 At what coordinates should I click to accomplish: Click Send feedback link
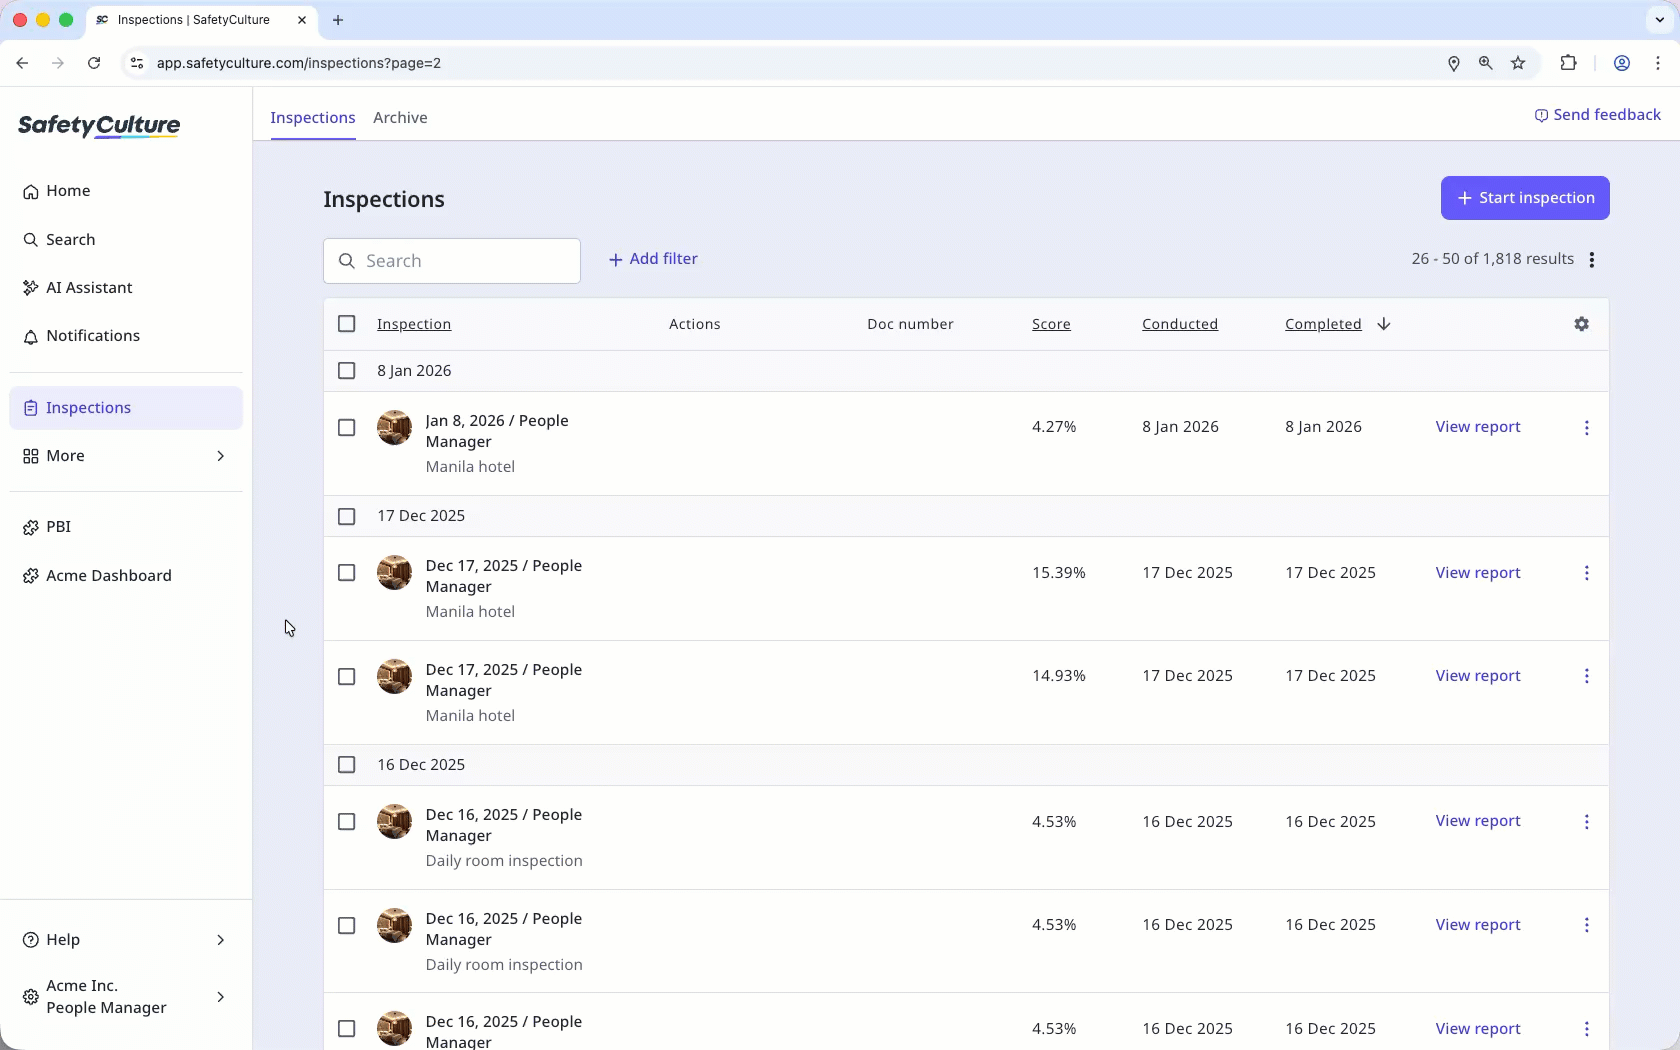1597,115
